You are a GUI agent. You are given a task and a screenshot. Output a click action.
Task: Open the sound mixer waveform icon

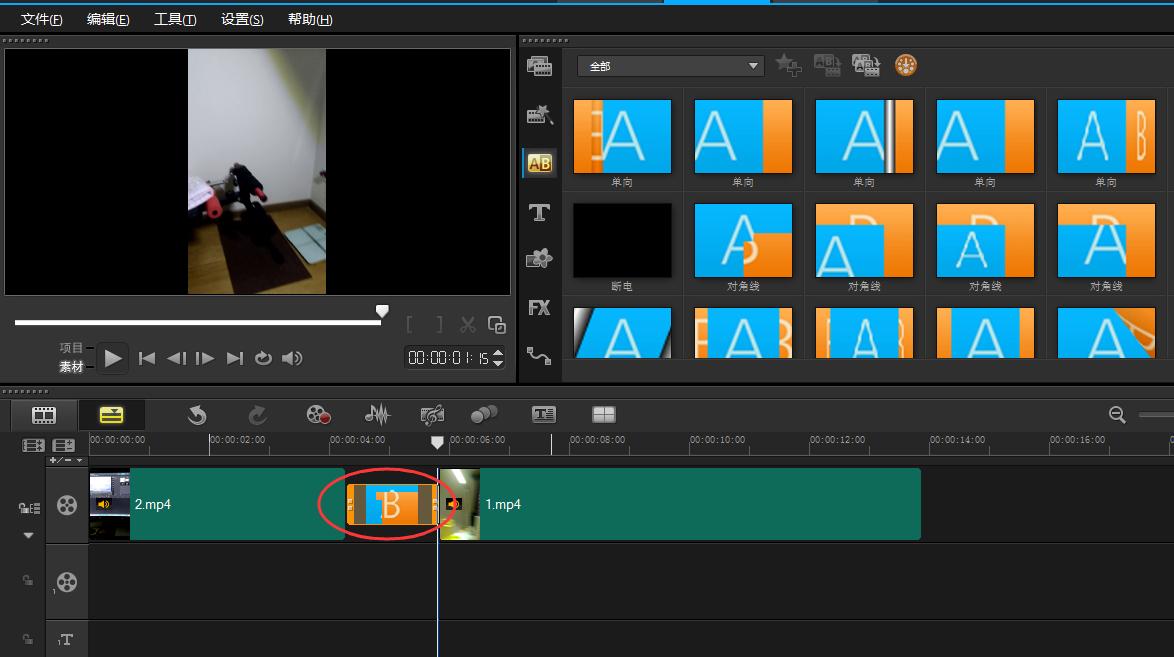(x=377, y=414)
